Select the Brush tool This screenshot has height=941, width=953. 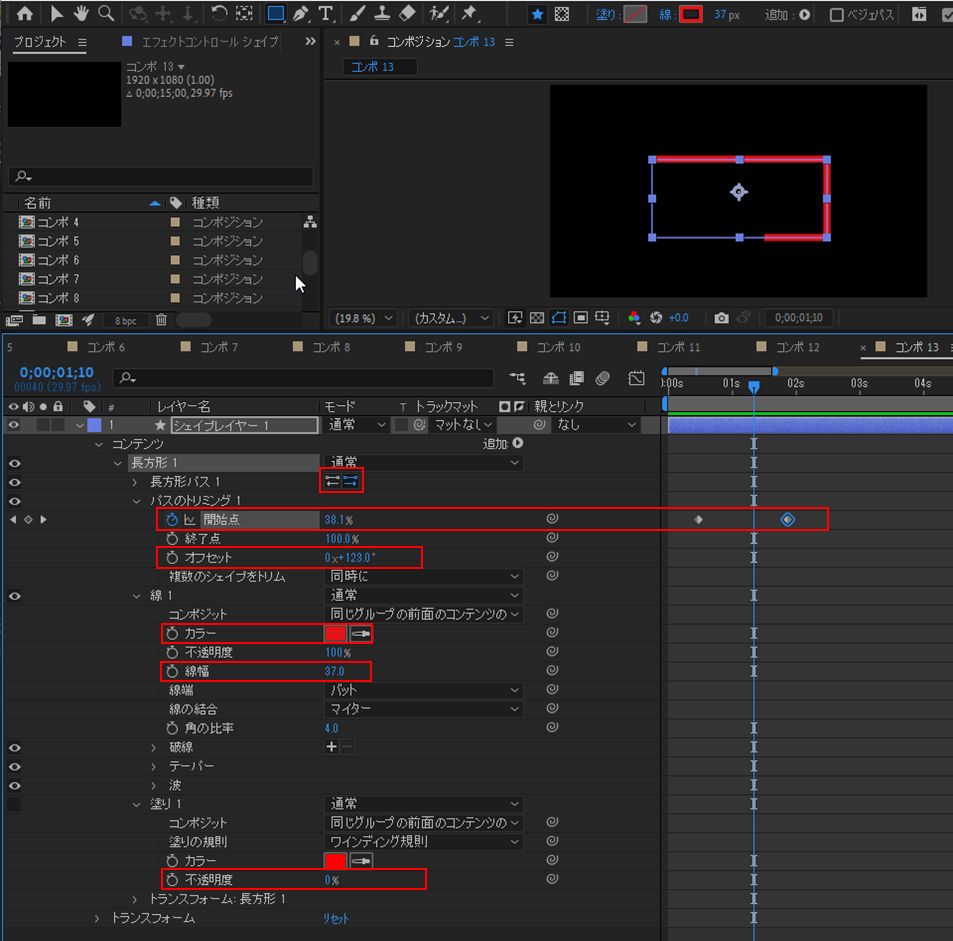coord(357,13)
